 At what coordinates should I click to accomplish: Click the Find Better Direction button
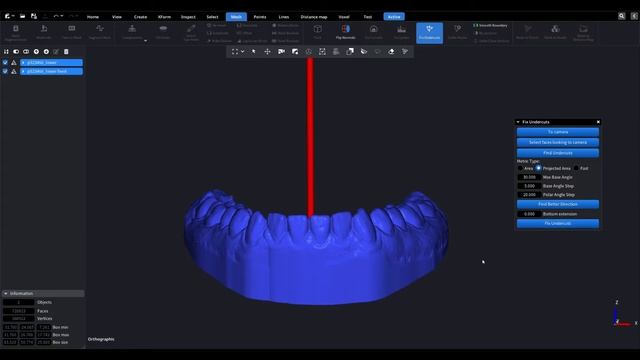click(x=558, y=204)
